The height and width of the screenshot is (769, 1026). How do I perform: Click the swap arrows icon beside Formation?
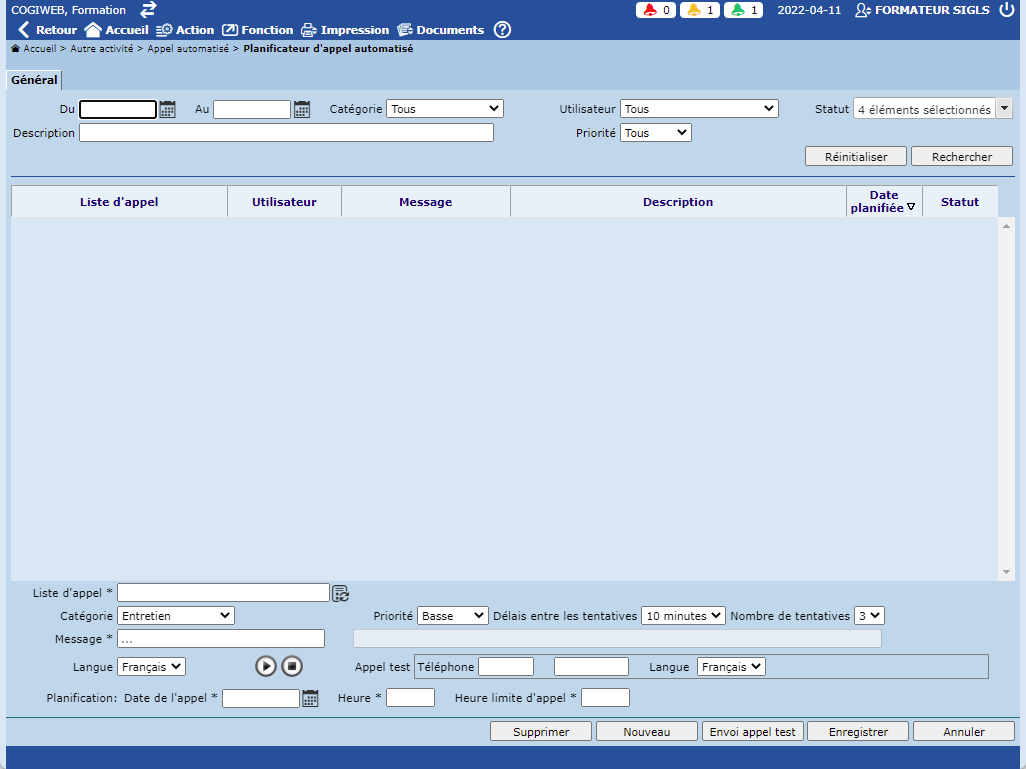click(x=148, y=10)
